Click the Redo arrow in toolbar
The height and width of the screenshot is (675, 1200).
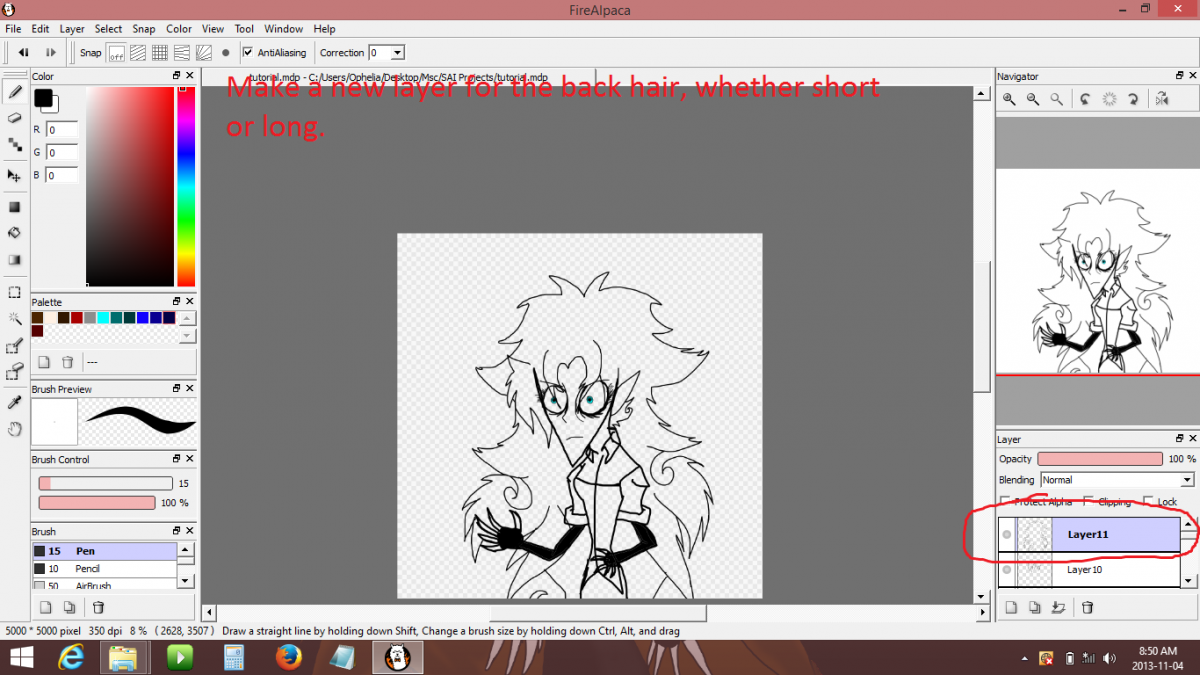point(51,52)
